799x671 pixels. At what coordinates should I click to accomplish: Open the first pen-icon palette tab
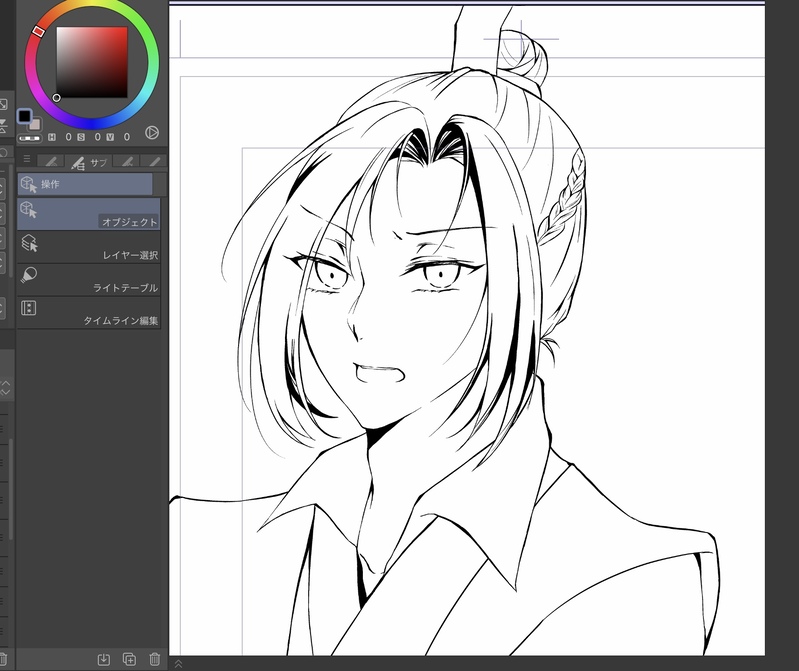point(51,162)
